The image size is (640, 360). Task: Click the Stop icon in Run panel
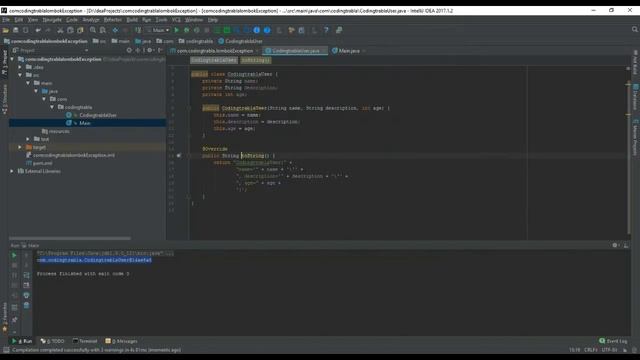14,265
